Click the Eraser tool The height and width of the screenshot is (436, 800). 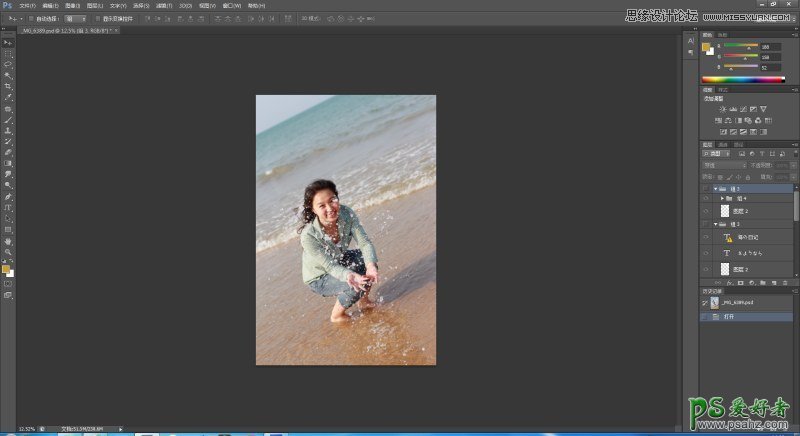[8, 153]
